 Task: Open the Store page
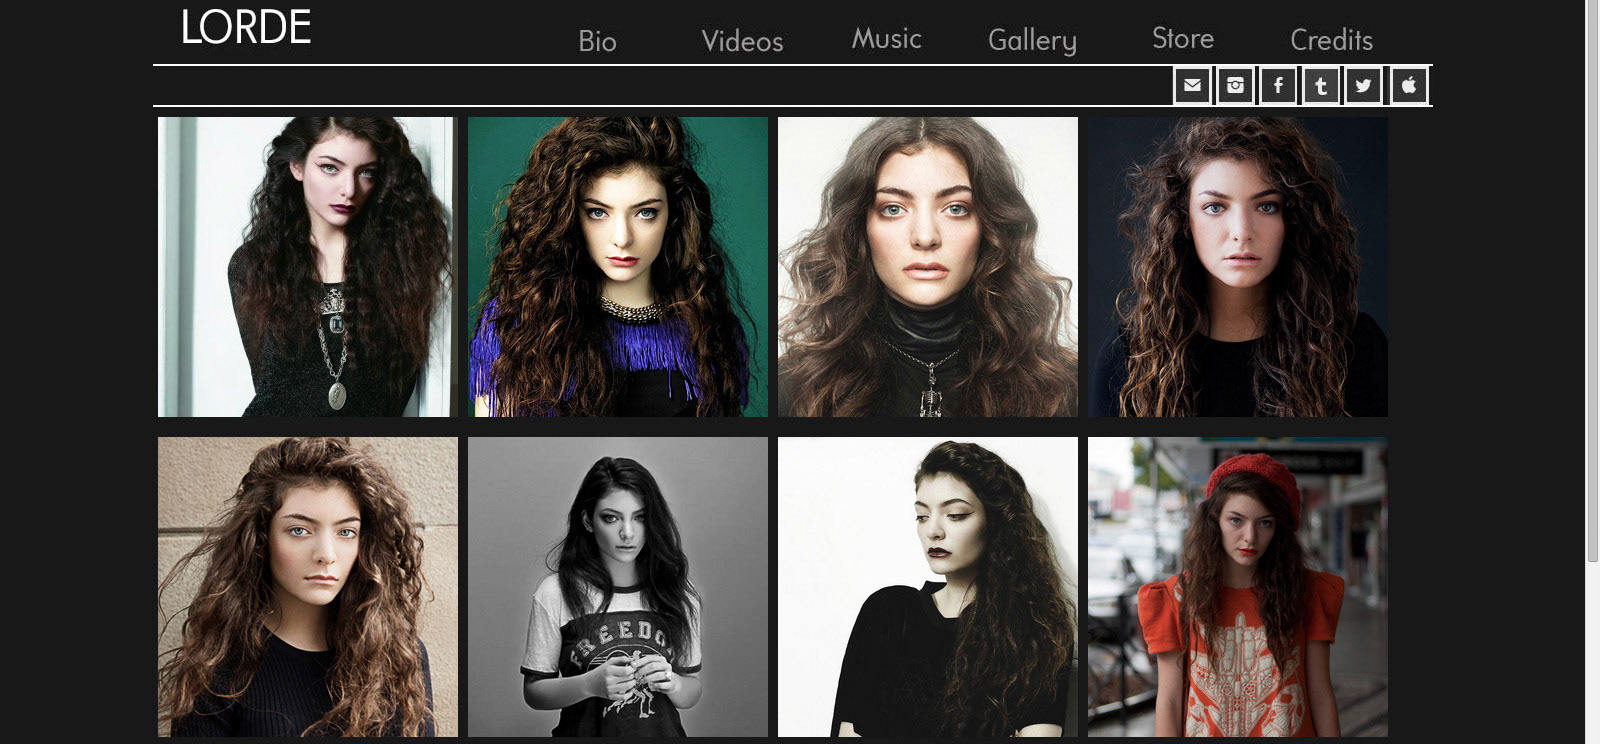pyautogui.click(x=1183, y=38)
